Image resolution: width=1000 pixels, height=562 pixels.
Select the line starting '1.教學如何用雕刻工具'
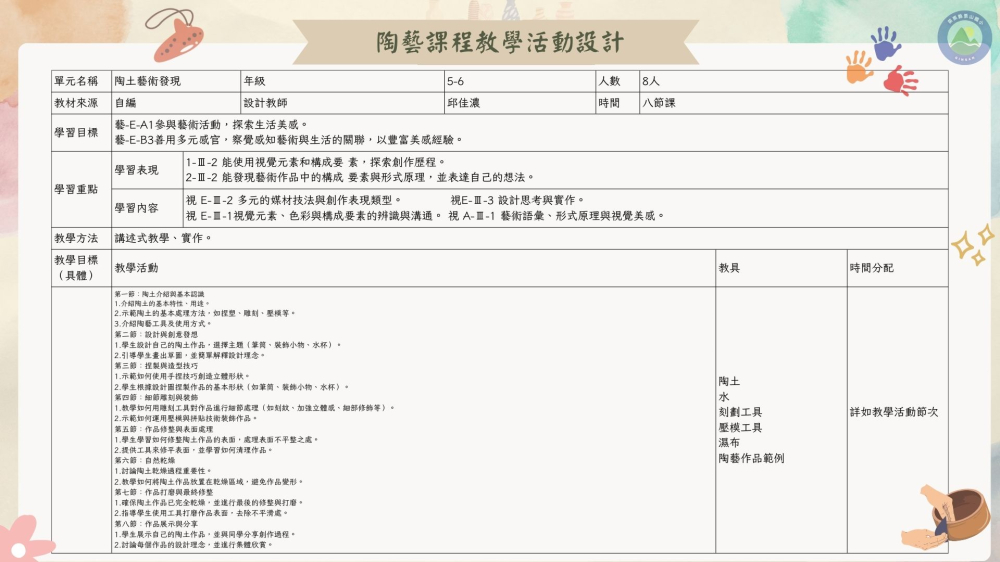tap(255, 408)
